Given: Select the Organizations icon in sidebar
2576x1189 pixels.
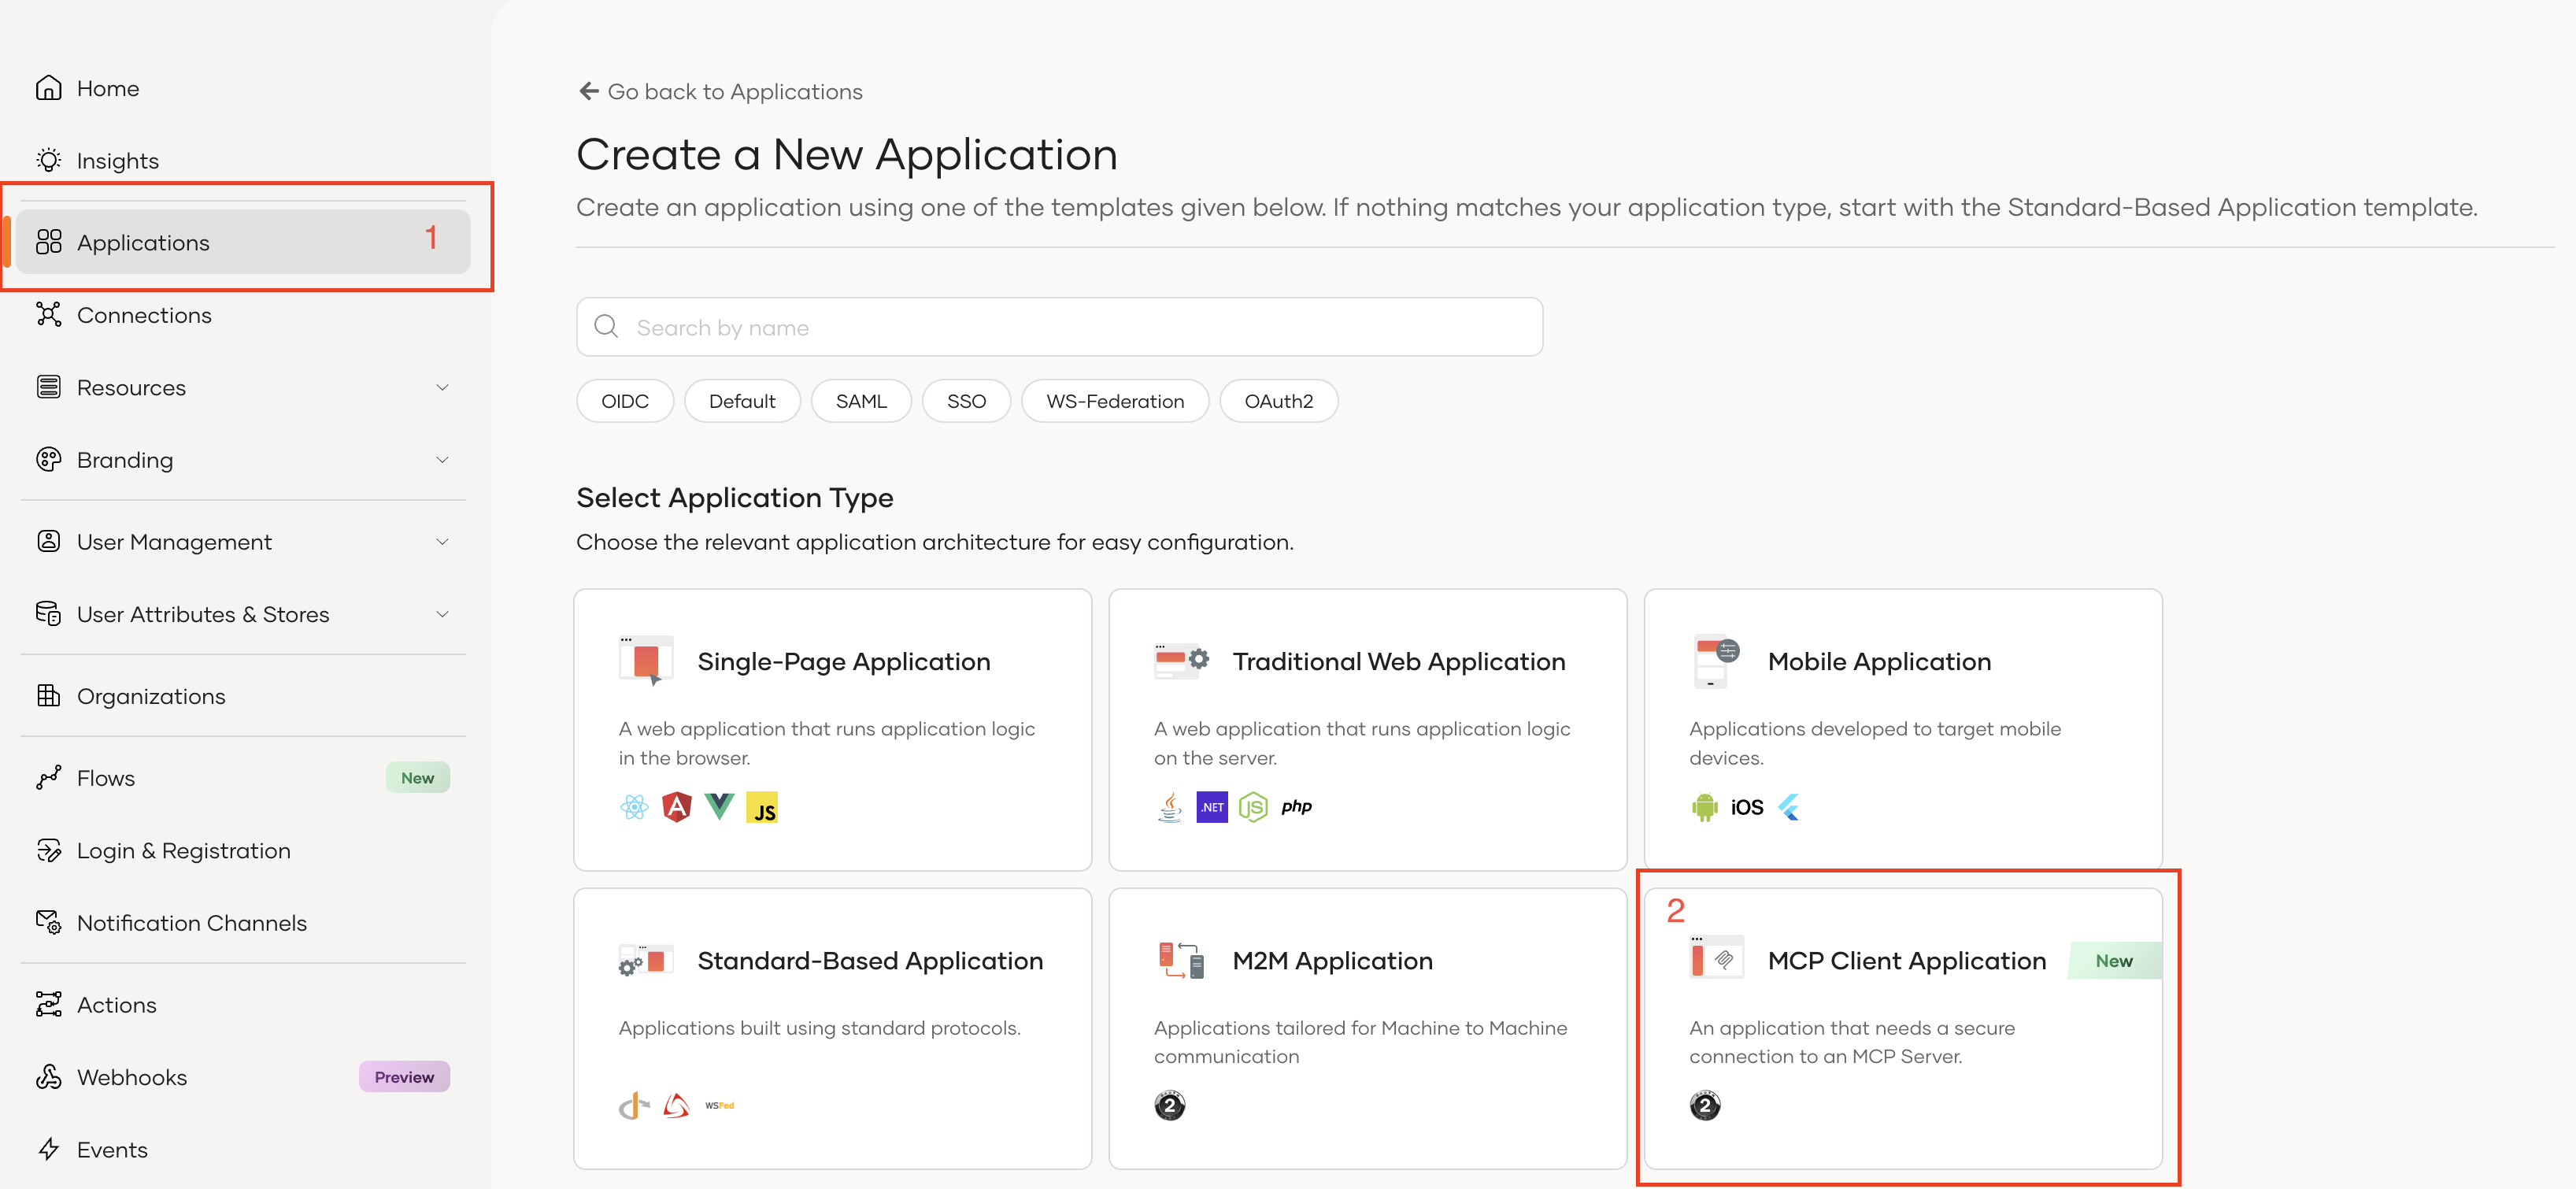Looking at the screenshot, I should 50,695.
